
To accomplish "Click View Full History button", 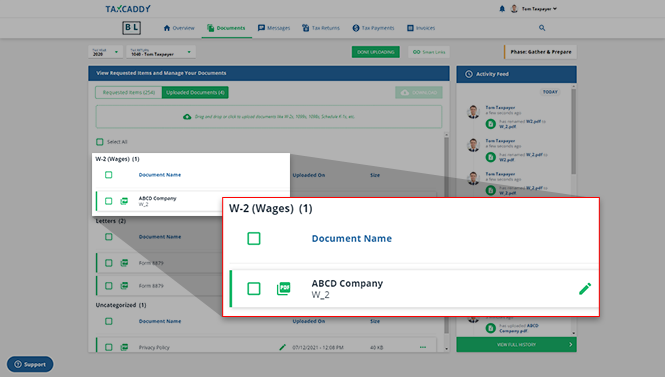I will pyautogui.click(x=516, y=345).
